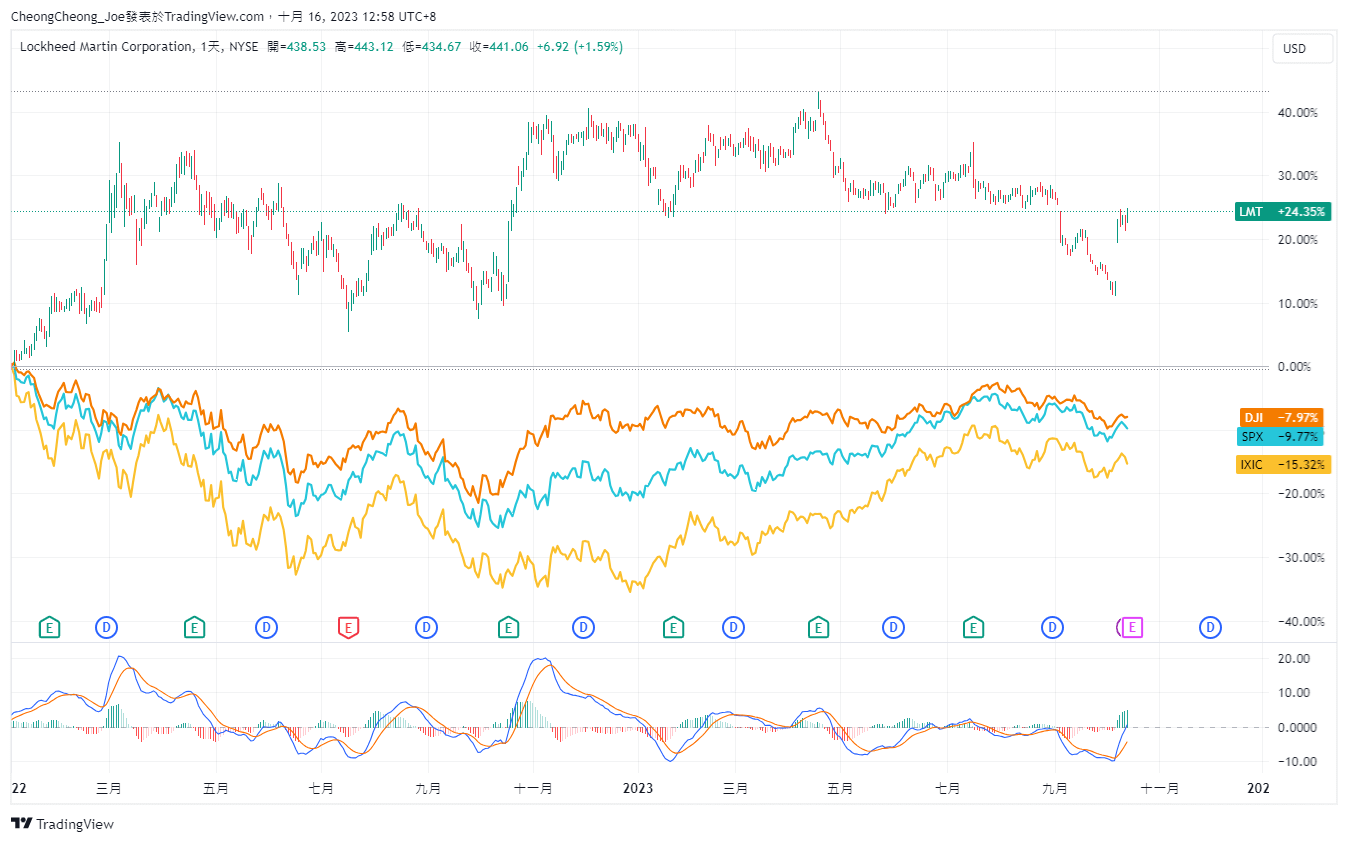Click the TradingView logo at bottom left
Viewport: 1348px width, 843px height.
coord(62,824)
